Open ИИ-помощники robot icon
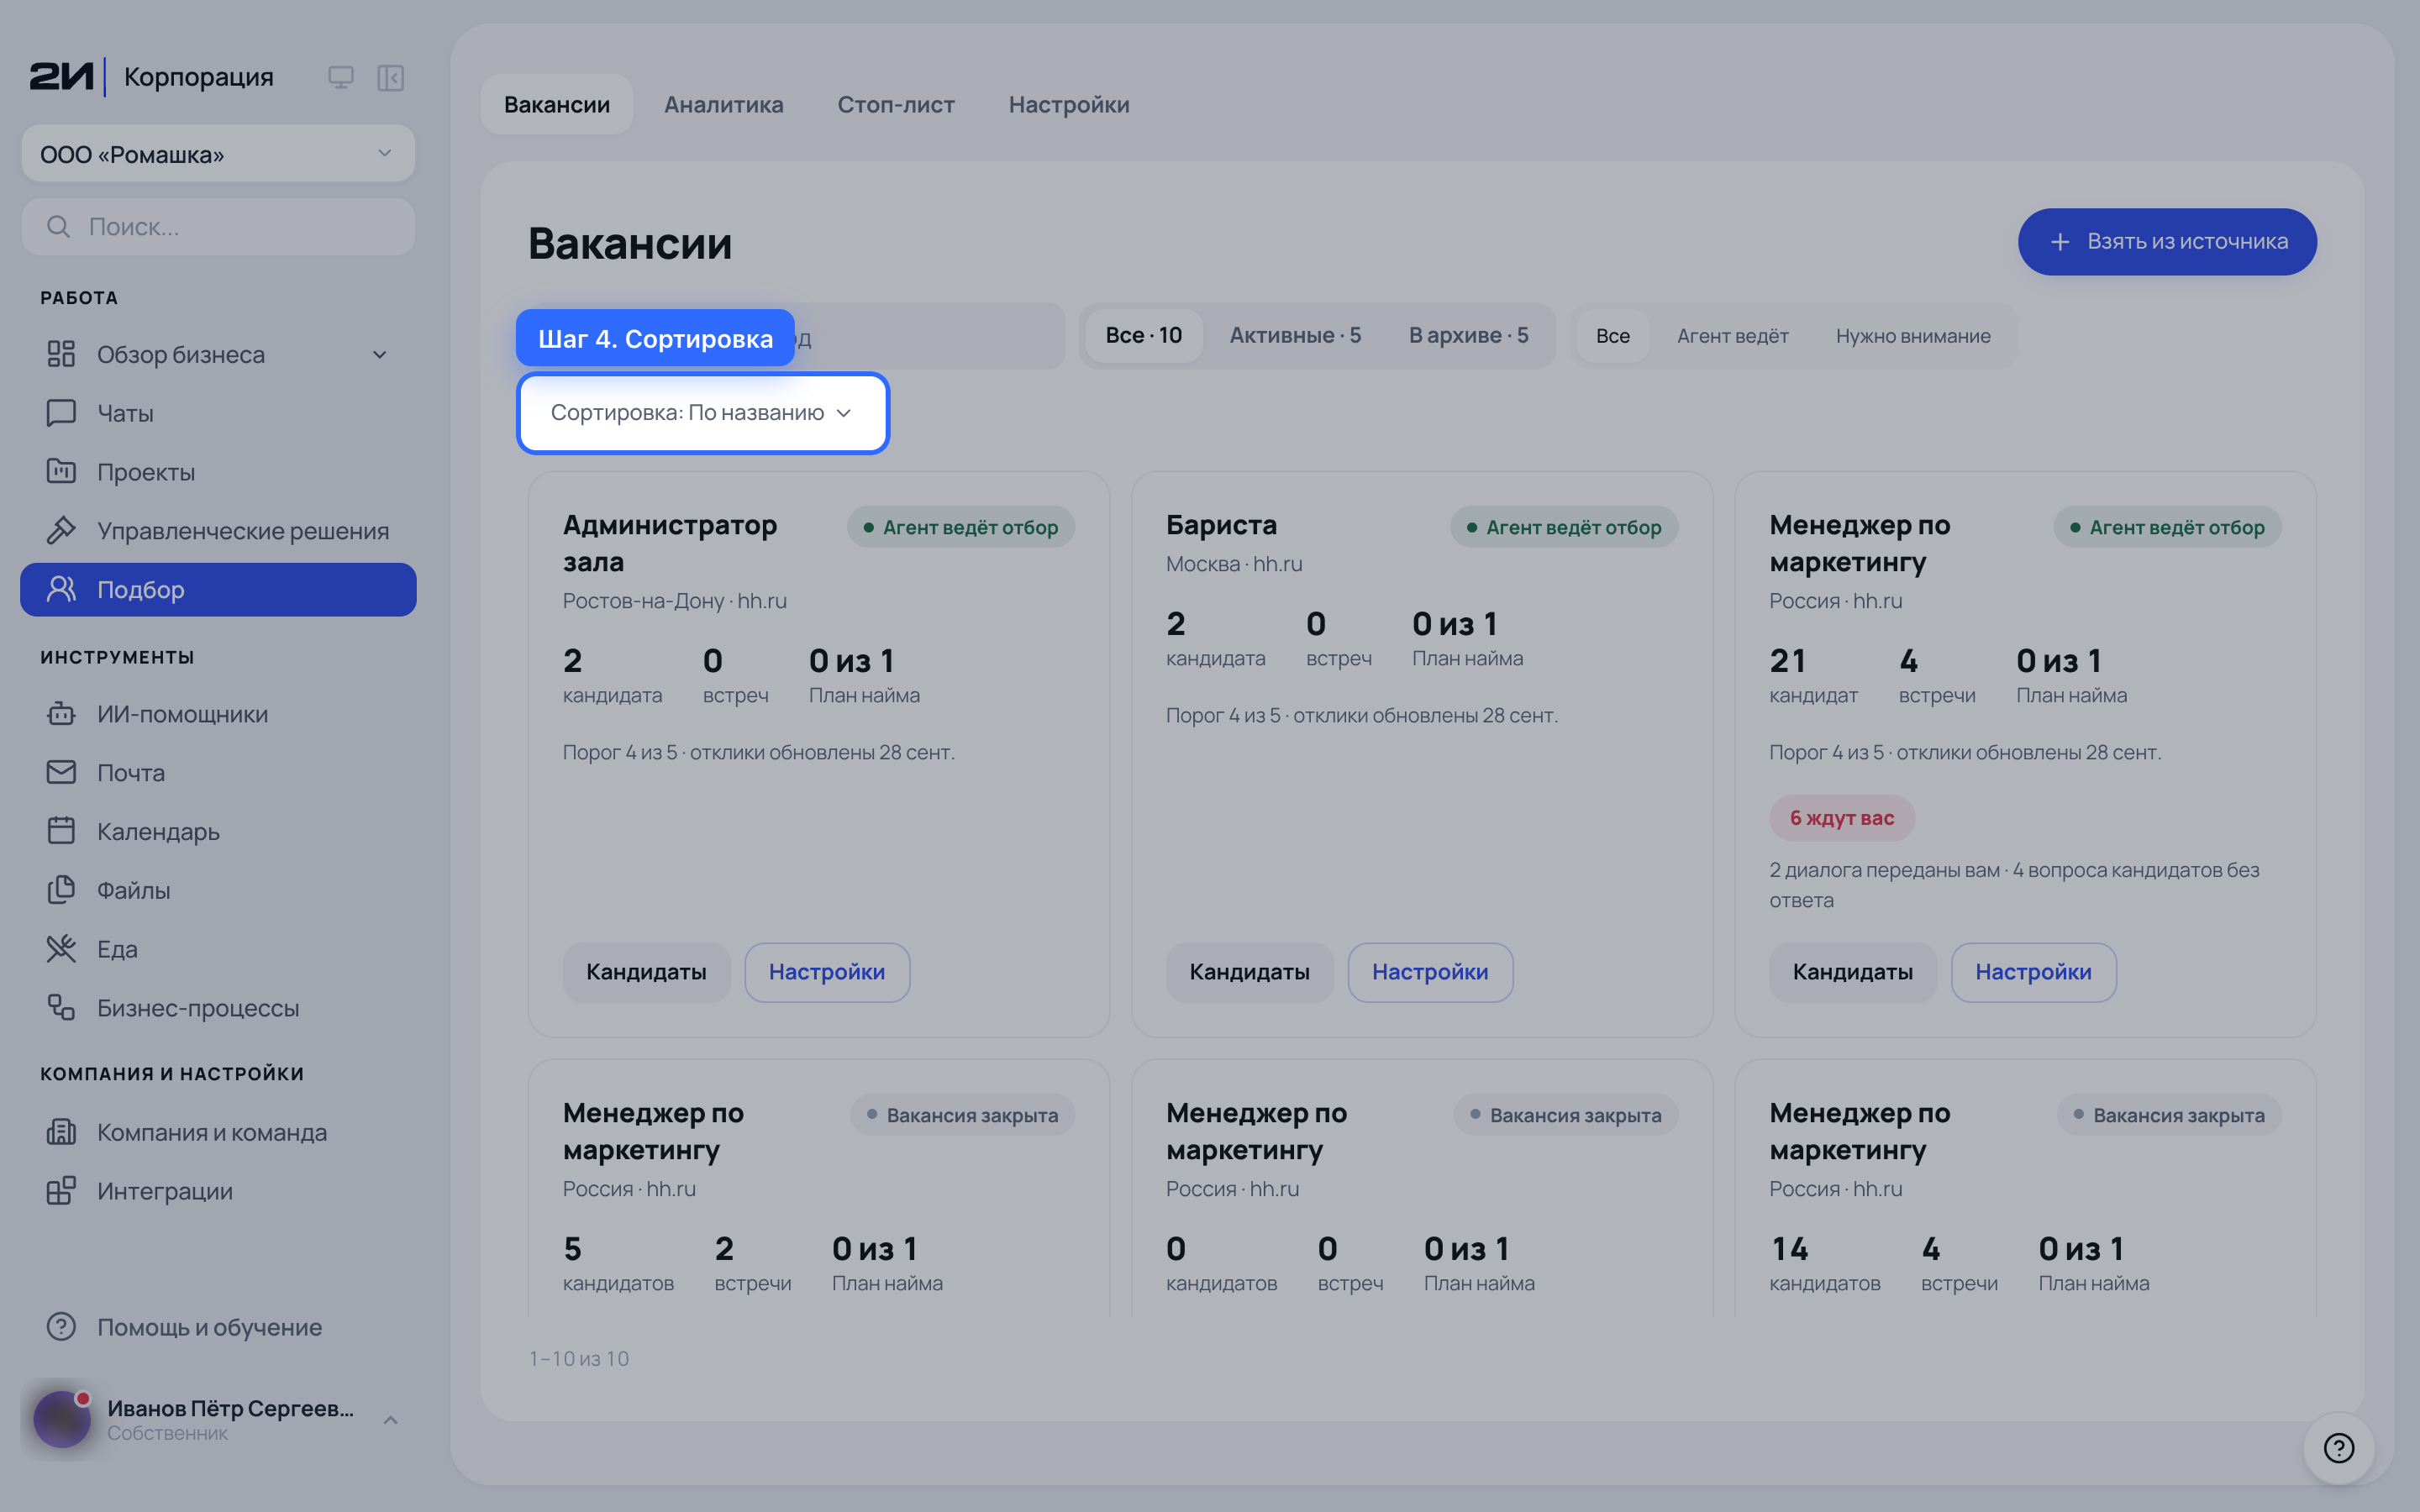 (x=61, y=713)
